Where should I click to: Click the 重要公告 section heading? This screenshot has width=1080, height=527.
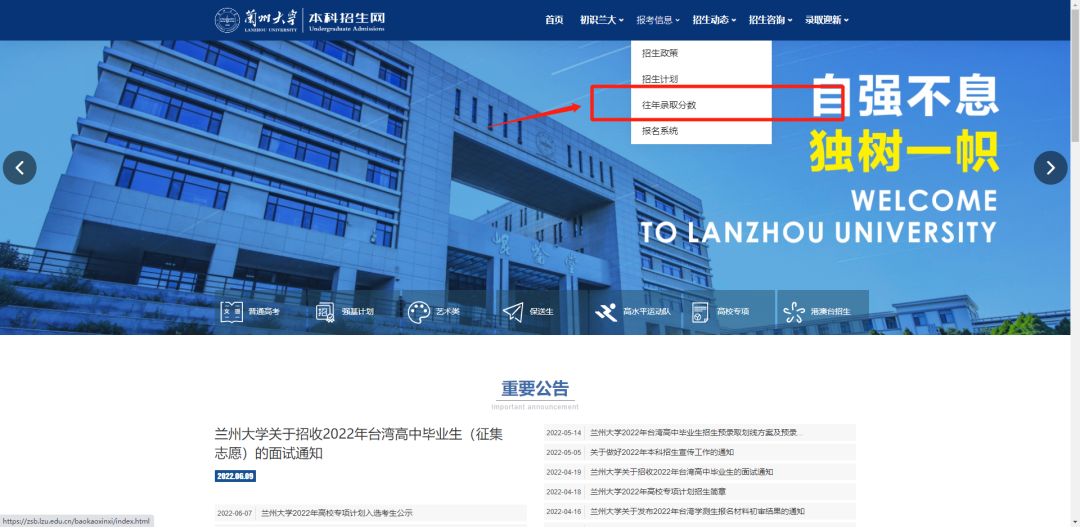point(535,388)
